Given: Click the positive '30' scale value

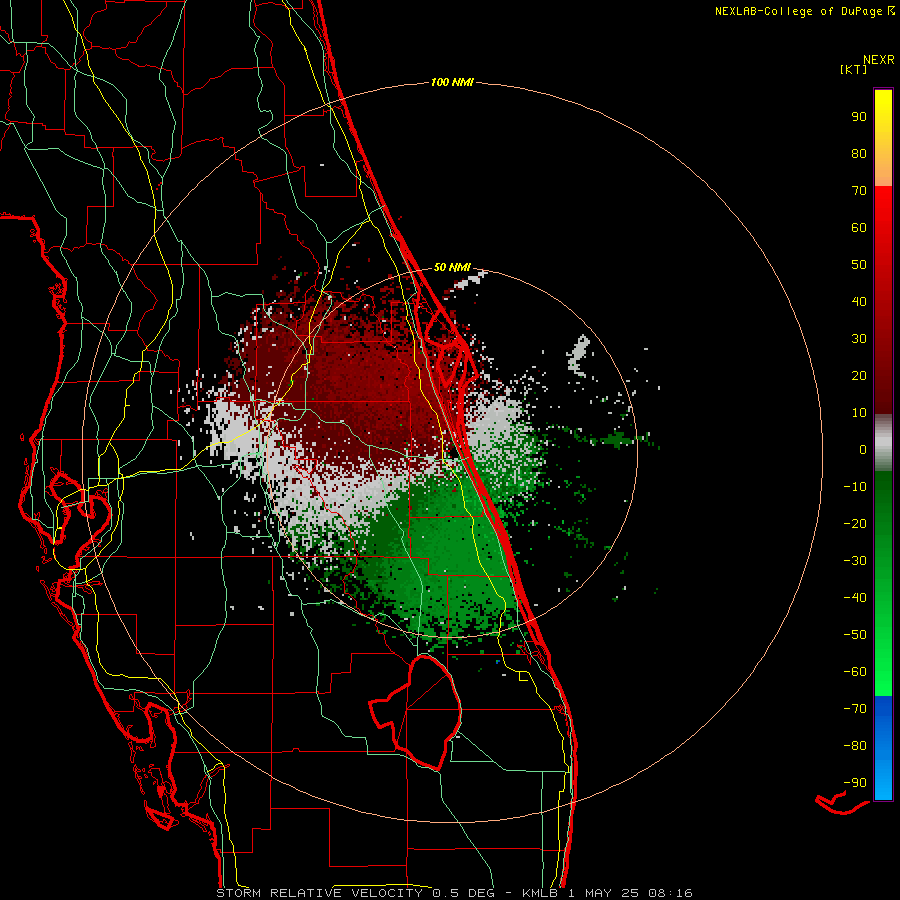Looking at the screenshot, I should [859, 339].
